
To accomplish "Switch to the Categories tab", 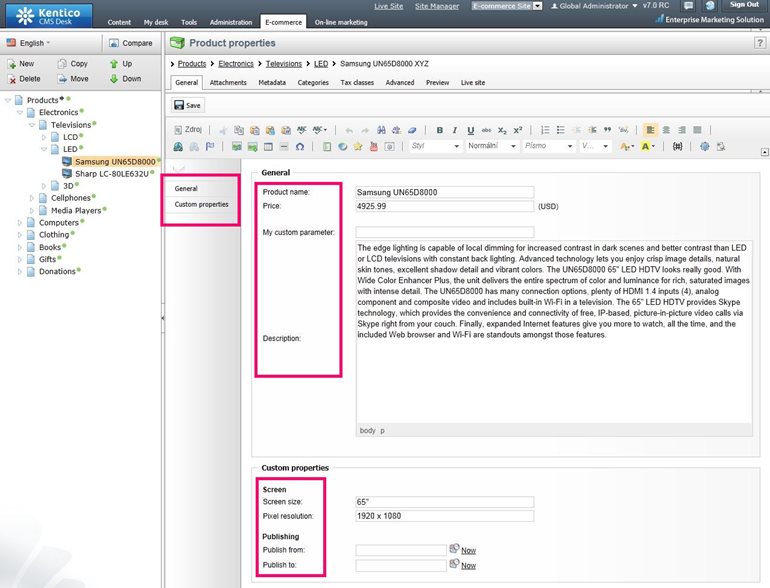I will [x=313, y=83].
